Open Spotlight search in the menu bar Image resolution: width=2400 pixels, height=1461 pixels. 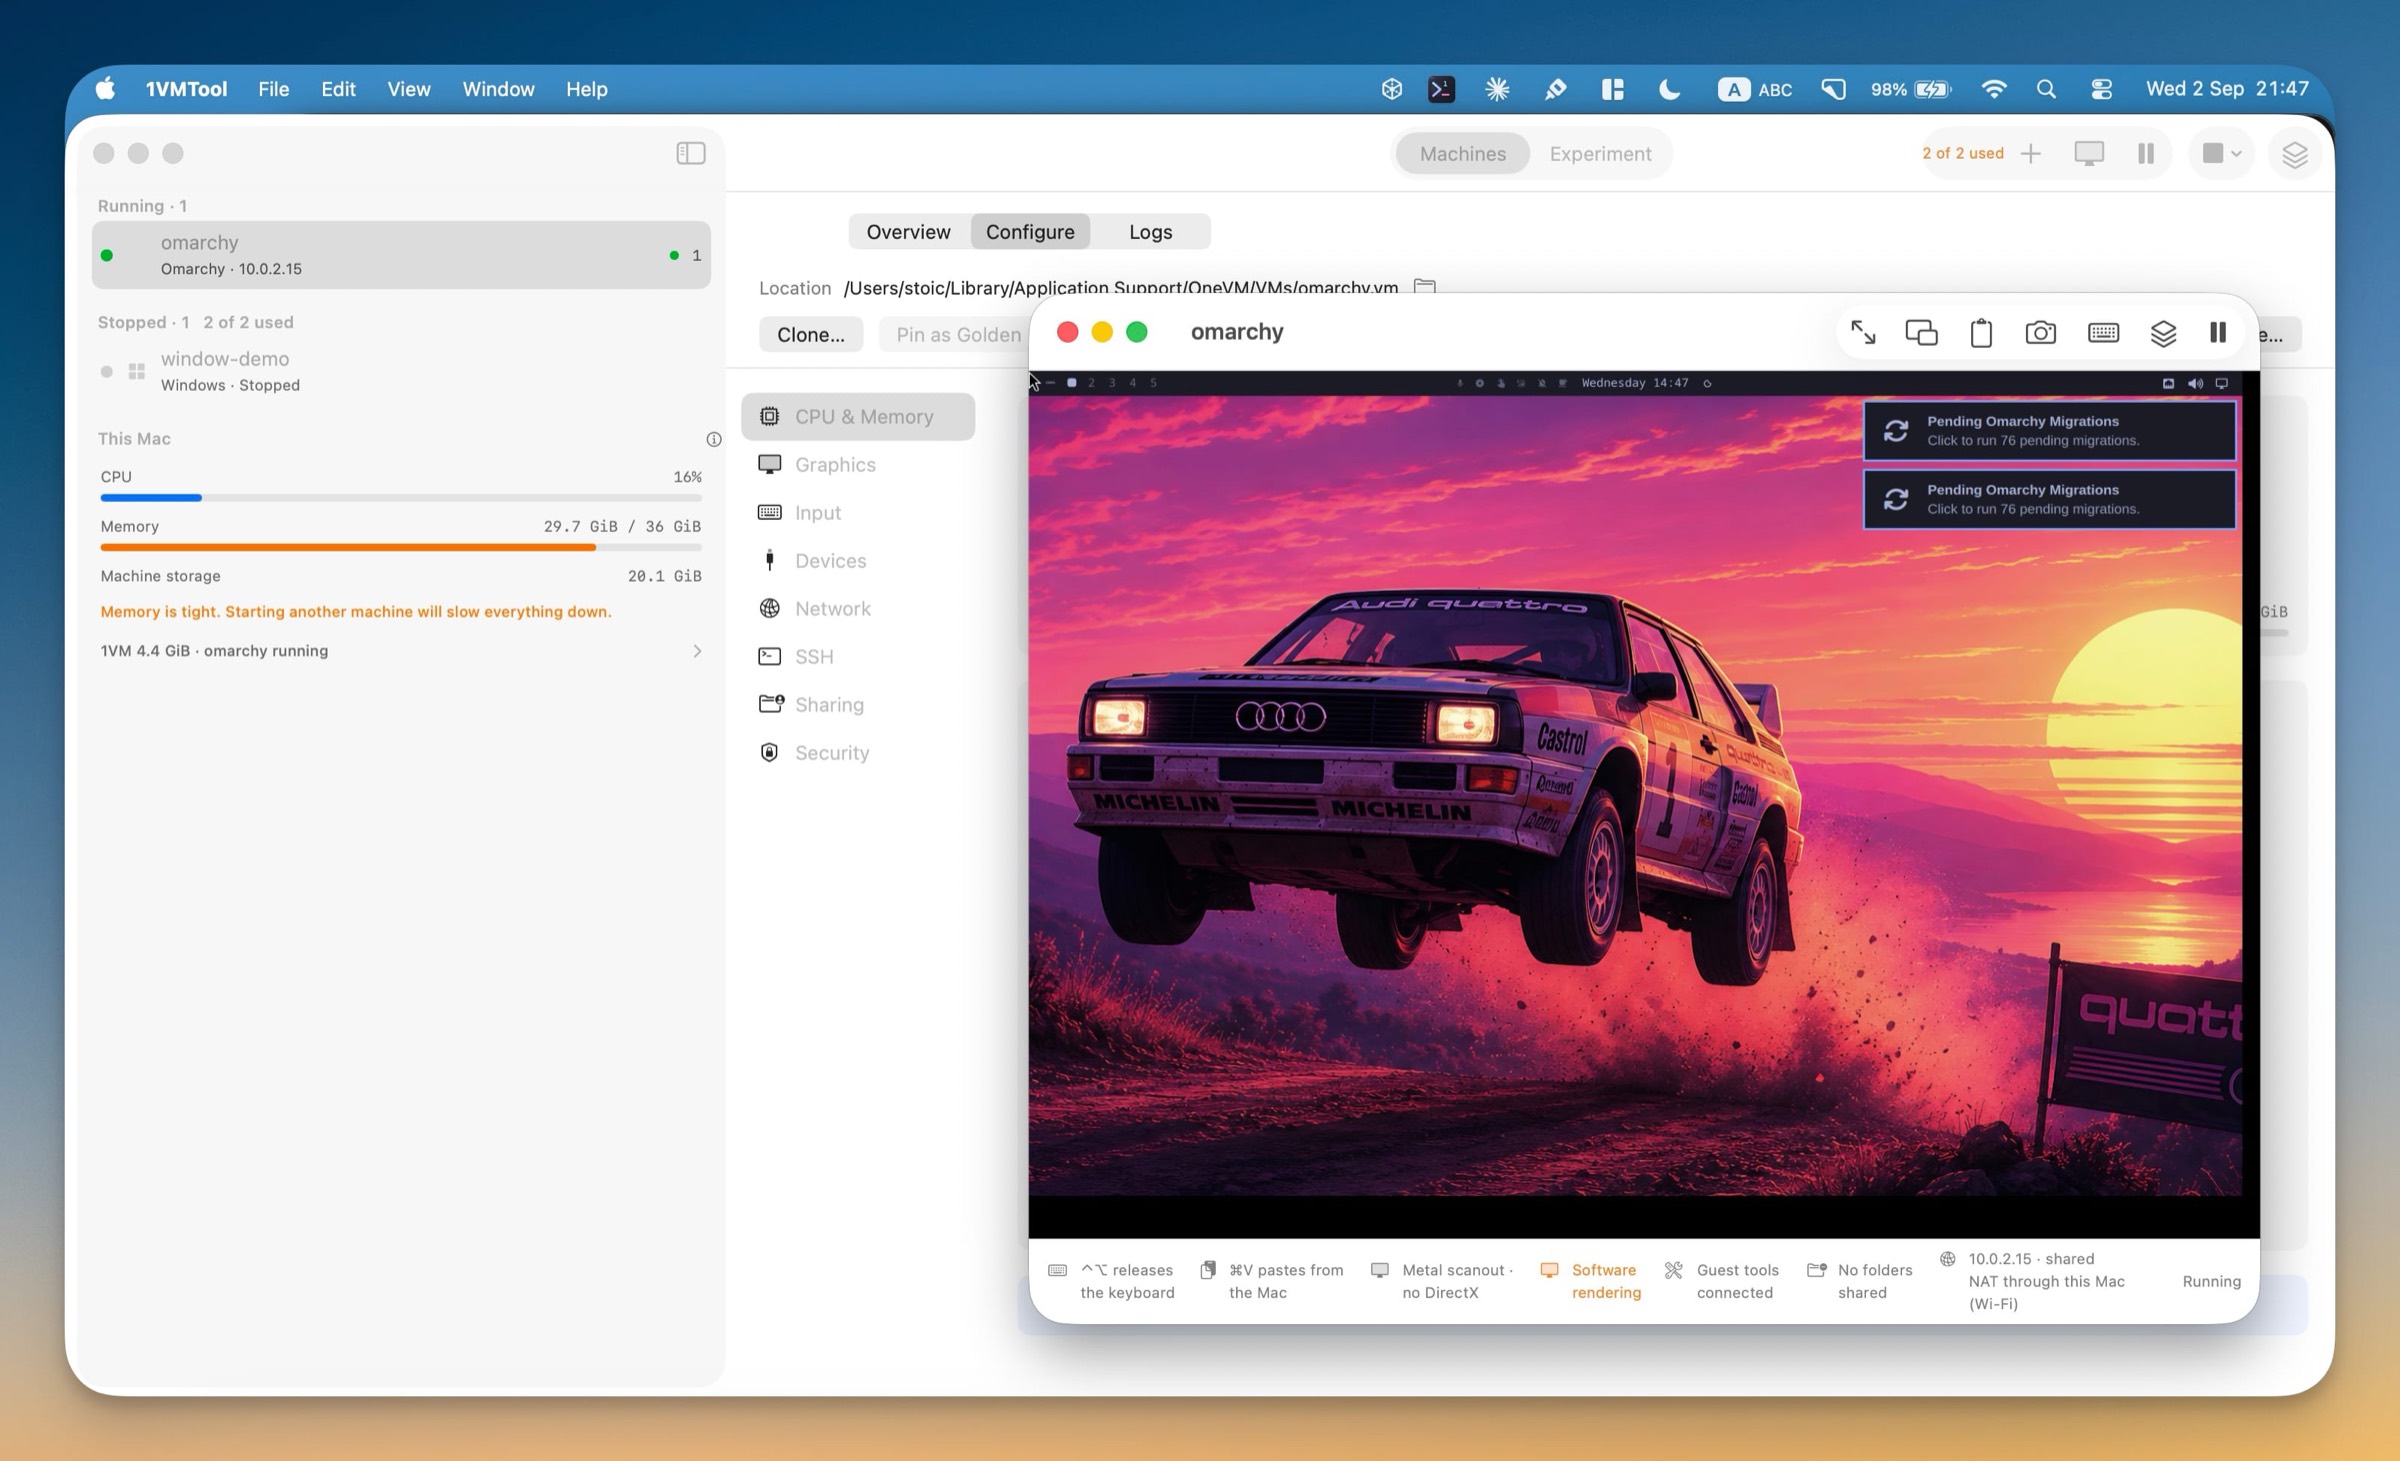tap(2046, 89)
